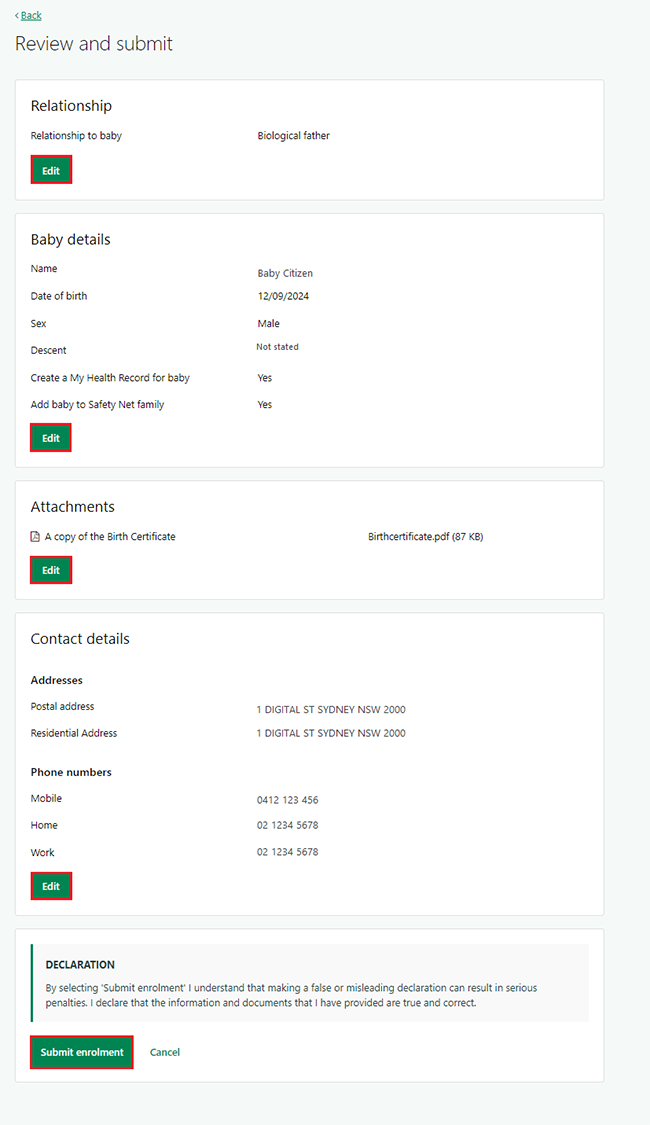
Task: Edit the Contact details section
Action: point(51,886)
